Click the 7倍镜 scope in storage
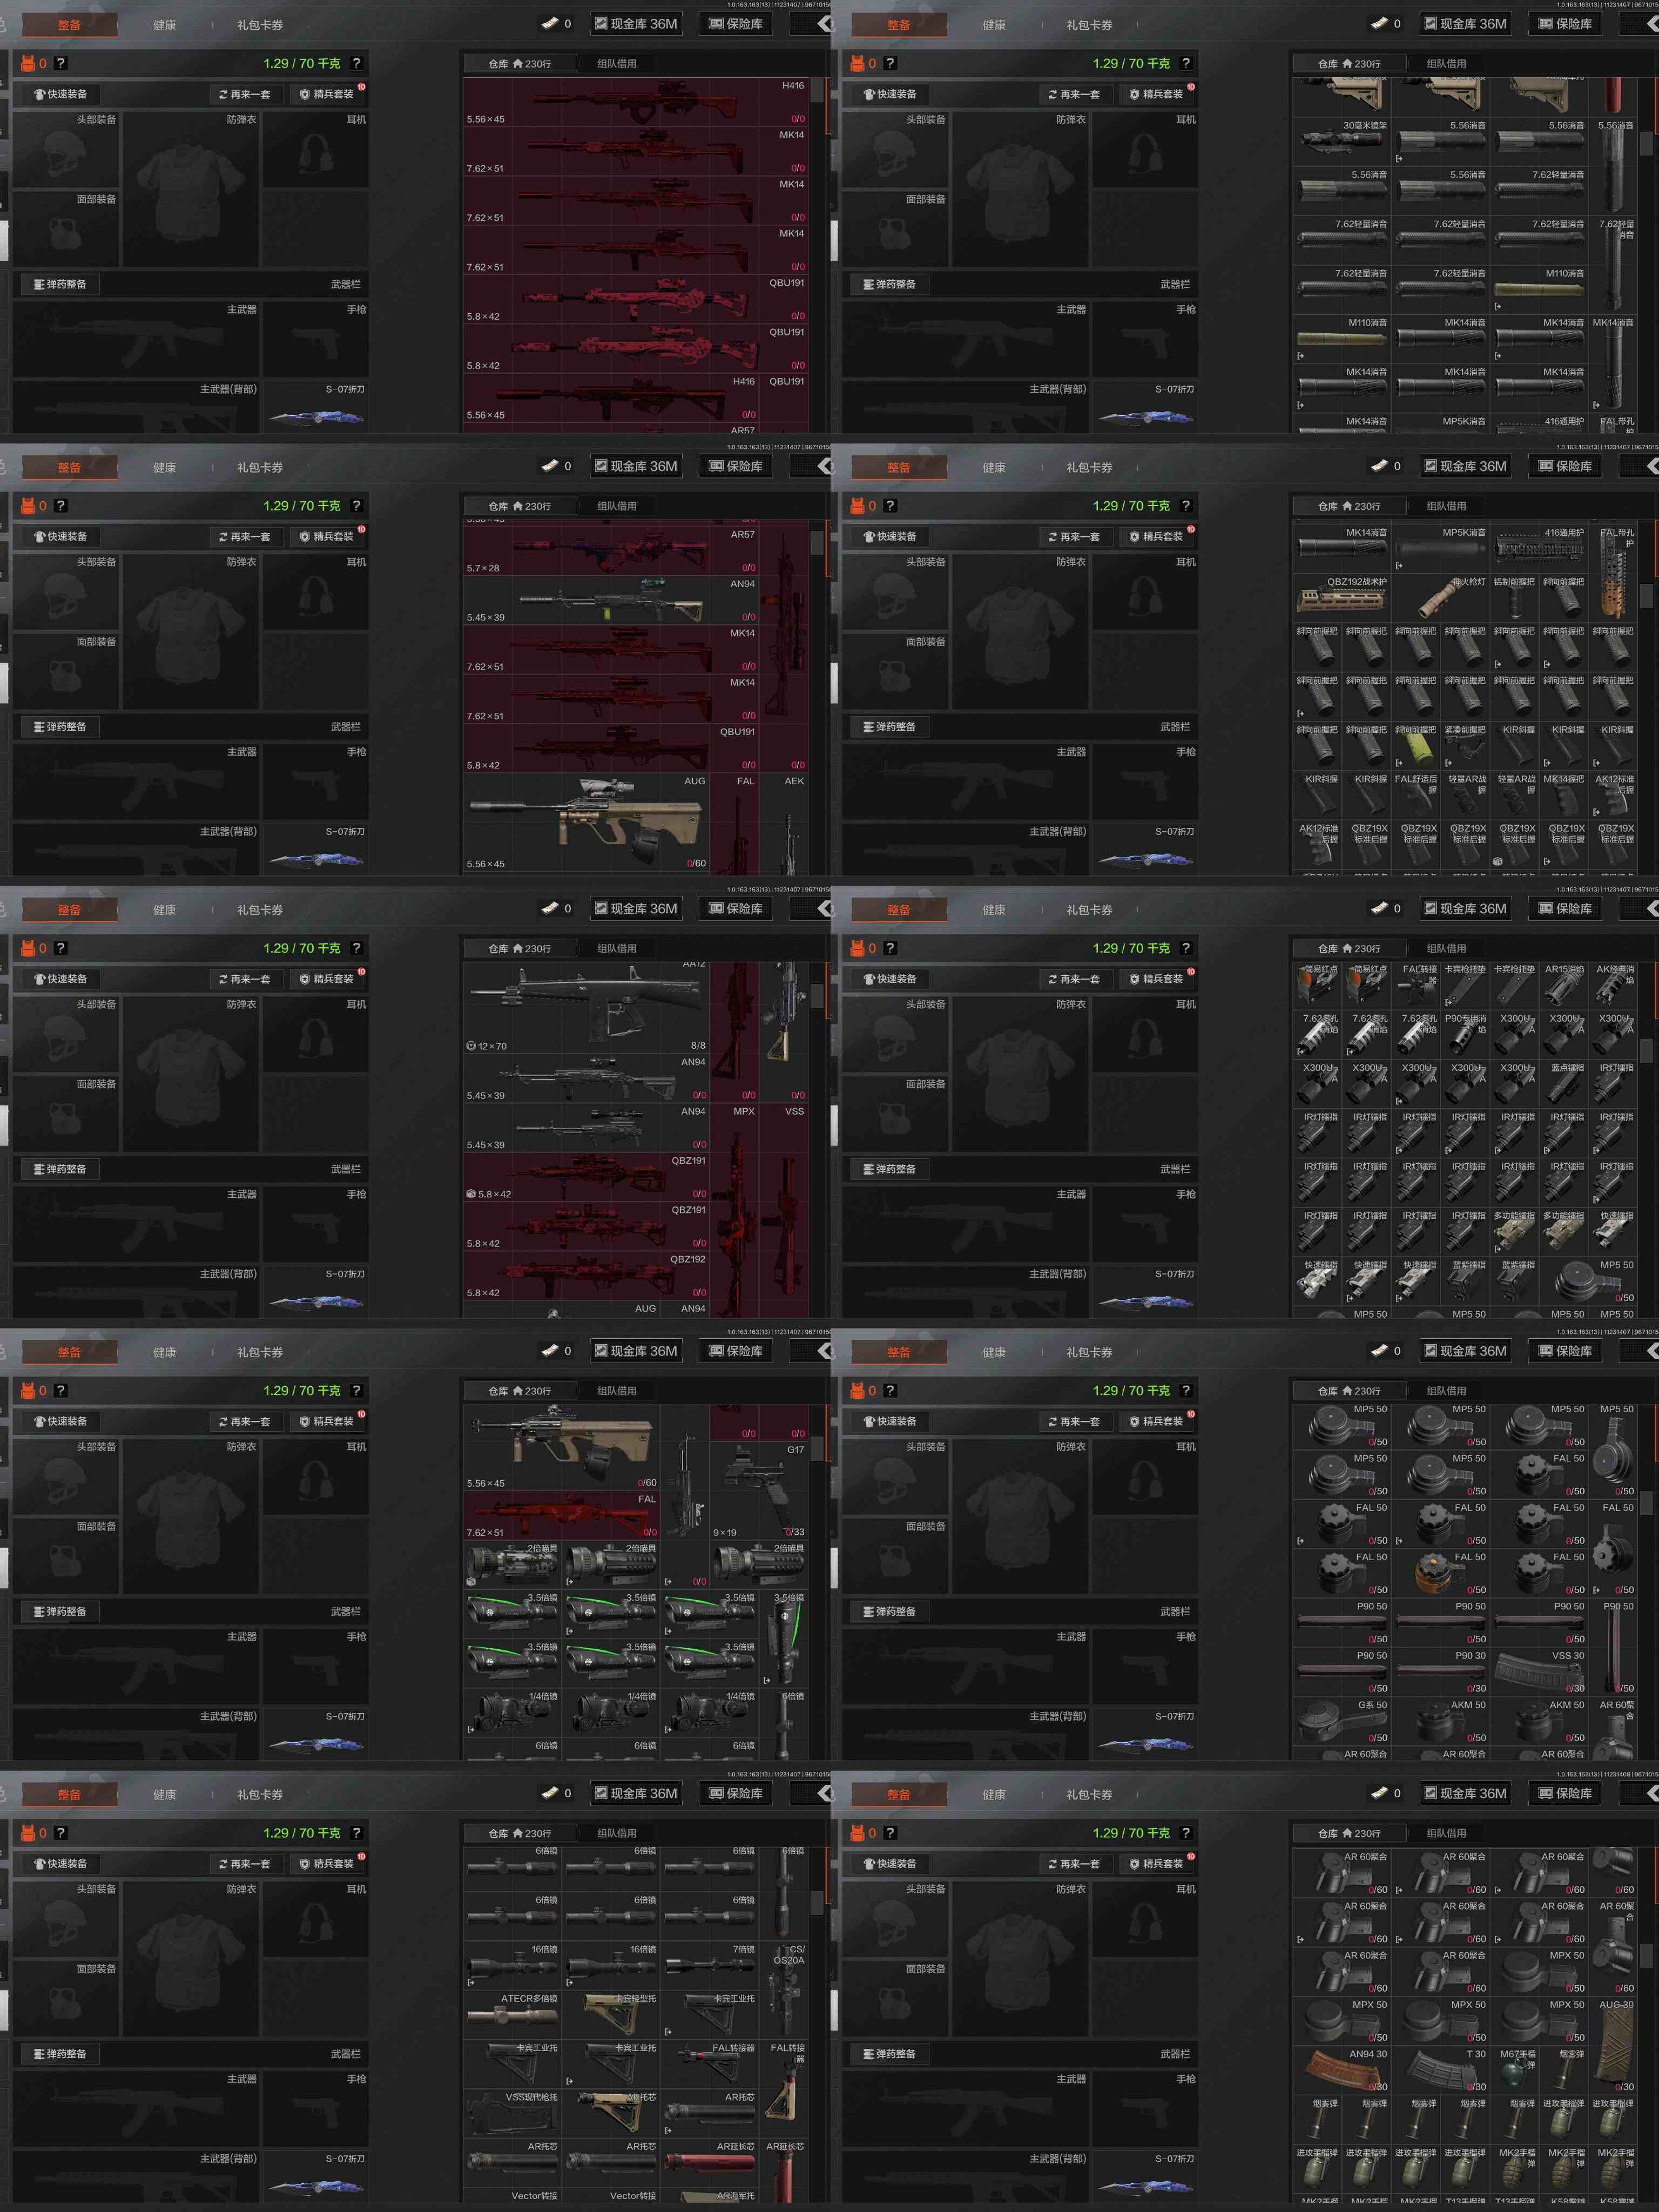 pos(709,1967)
